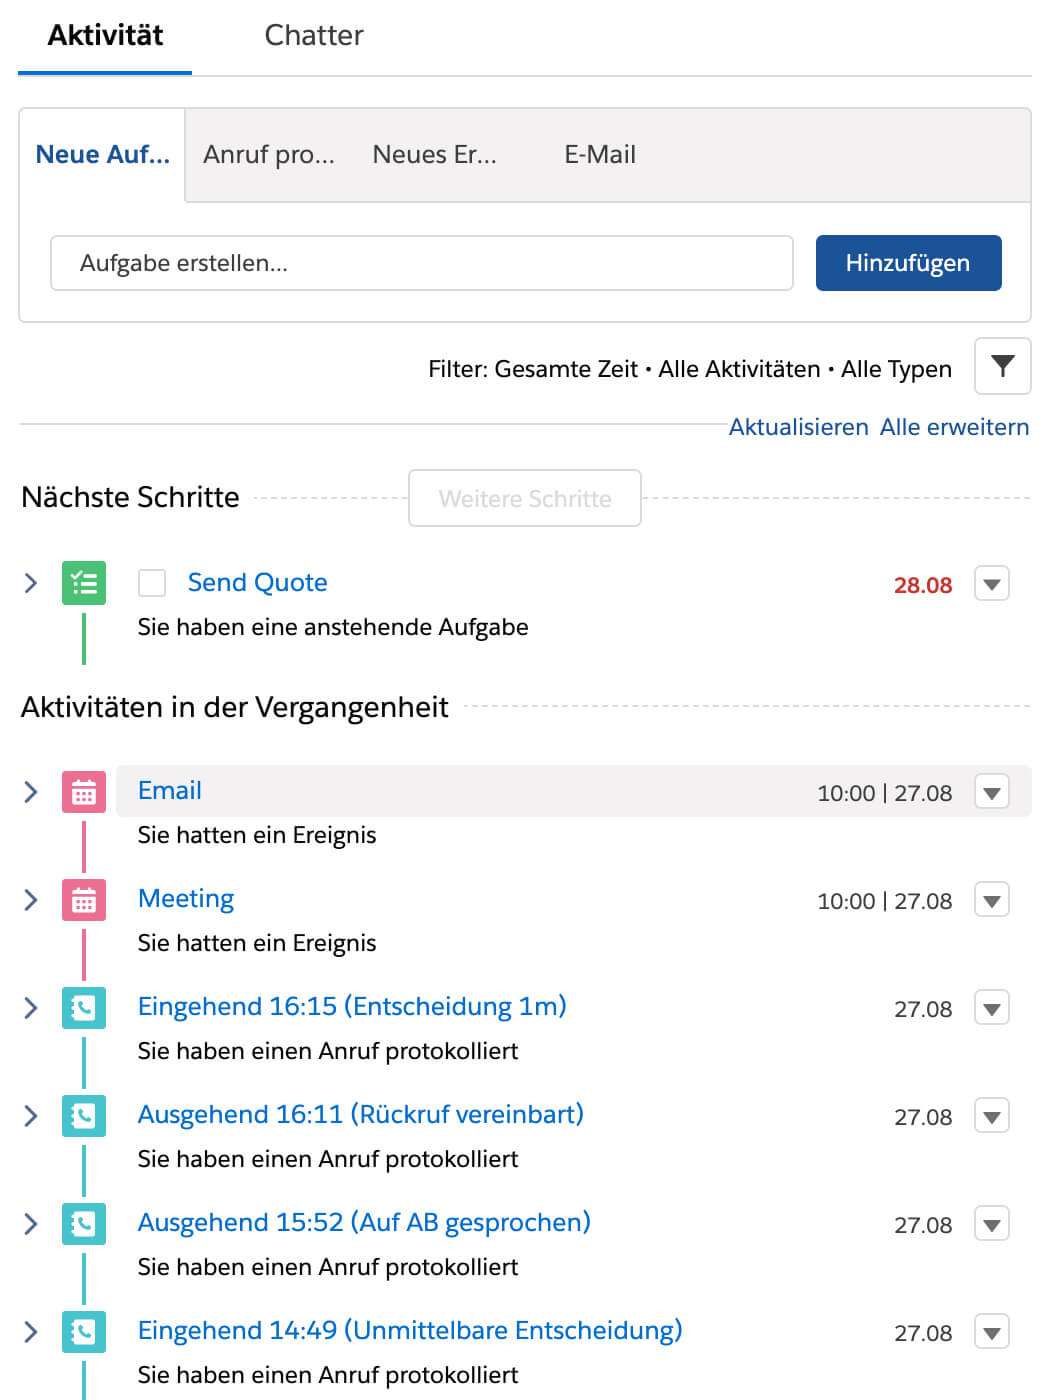This screenshot has width=1050, height=1400.
Task: Click the Alle erweitern link
Action: (954, 427)
